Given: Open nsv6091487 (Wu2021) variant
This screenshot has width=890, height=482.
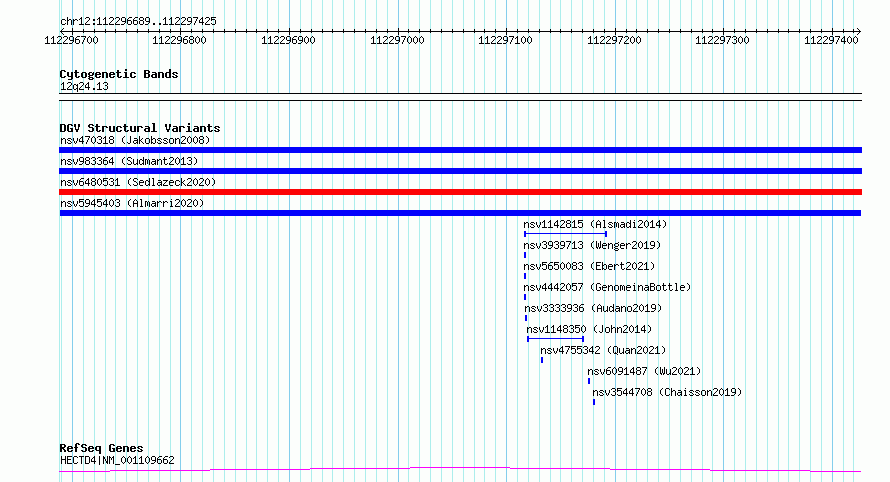Looking at the screenshot, I should click(x=644, y=371).
